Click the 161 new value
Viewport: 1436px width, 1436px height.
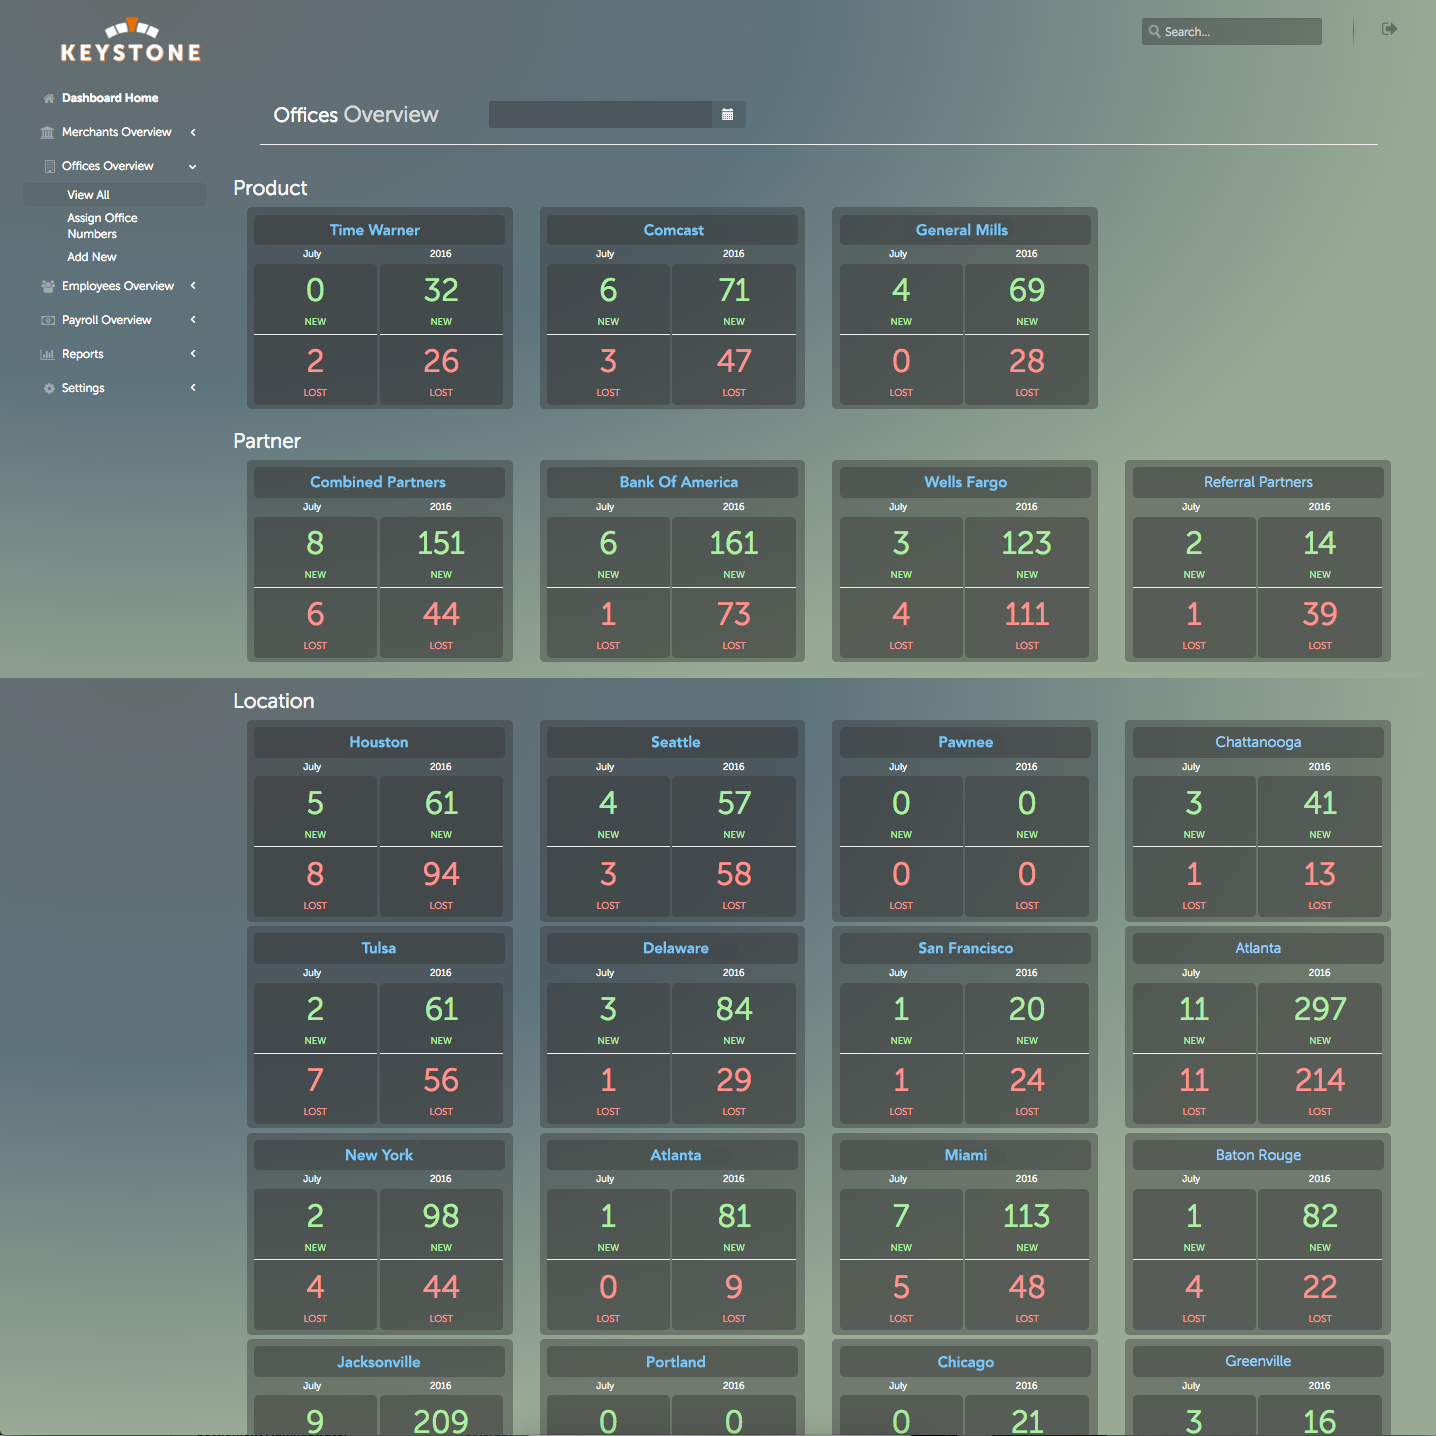pyautogui.click(x=734, y=543)
